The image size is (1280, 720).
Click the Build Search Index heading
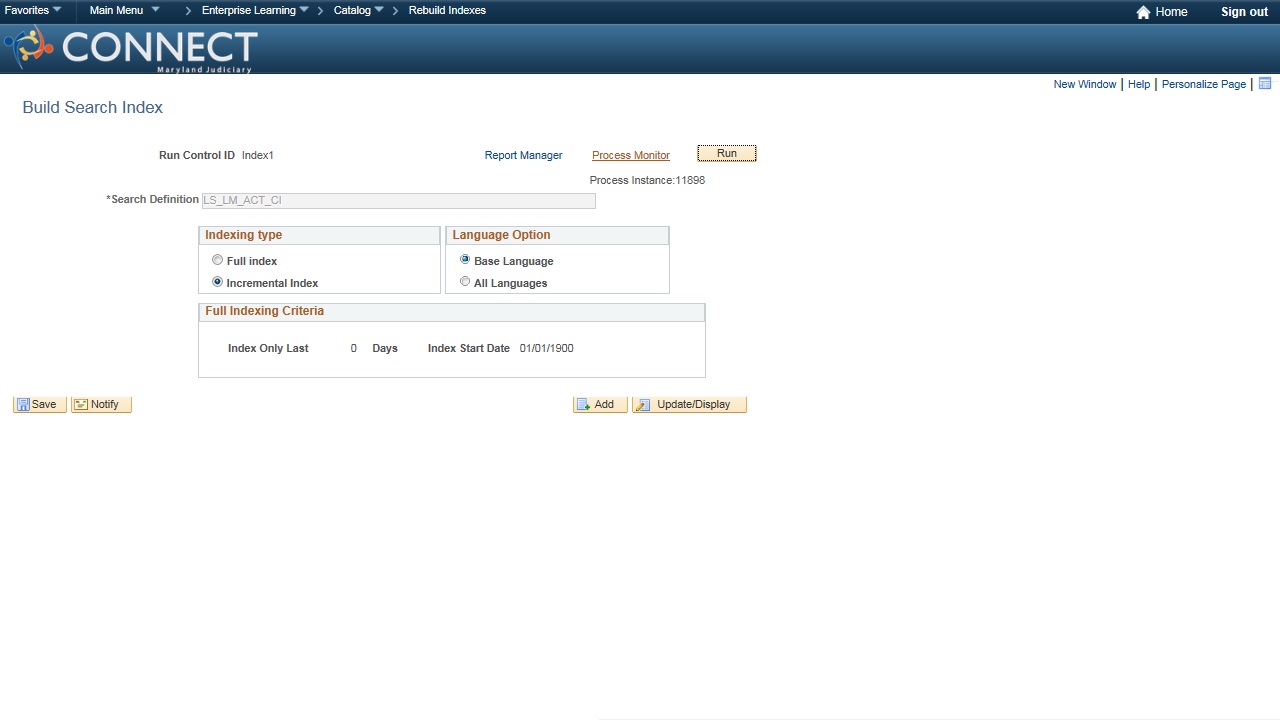[x=92, y=107]
